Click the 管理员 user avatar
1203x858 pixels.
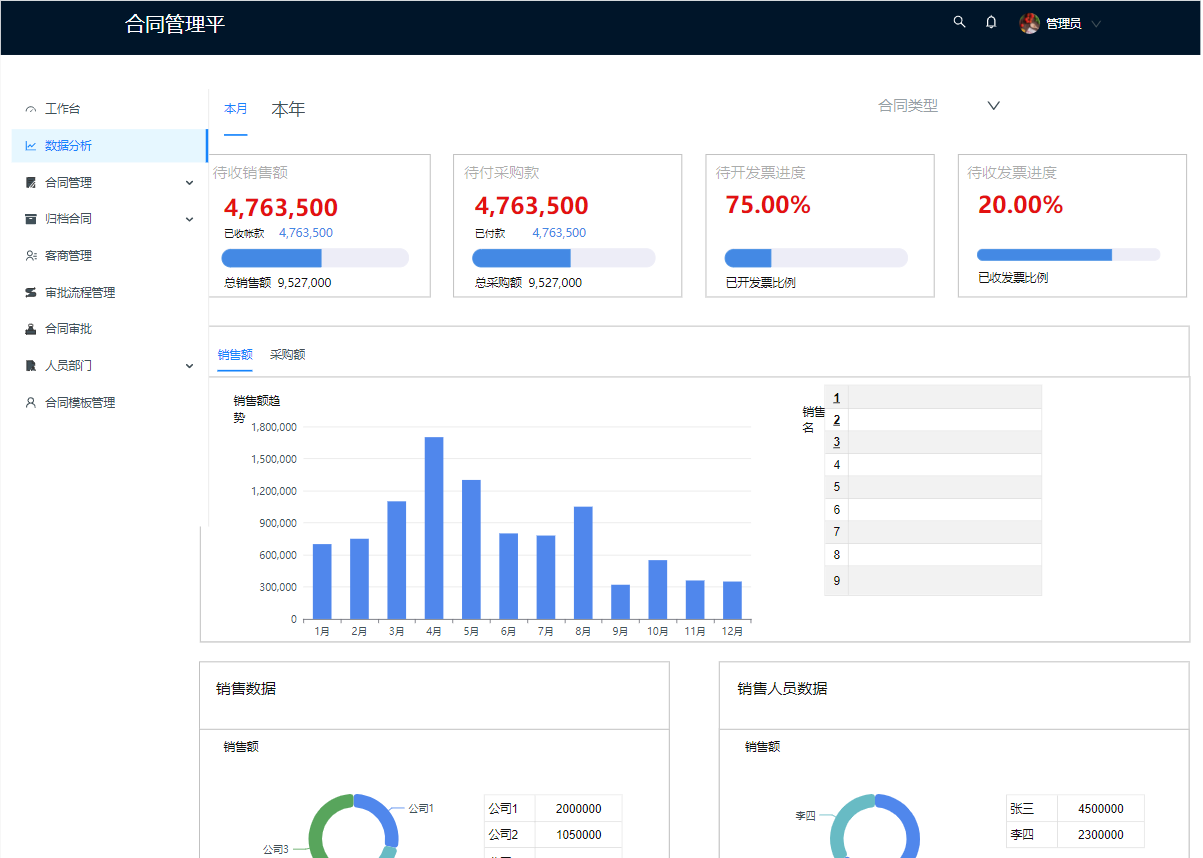[x=1029, y=23]
